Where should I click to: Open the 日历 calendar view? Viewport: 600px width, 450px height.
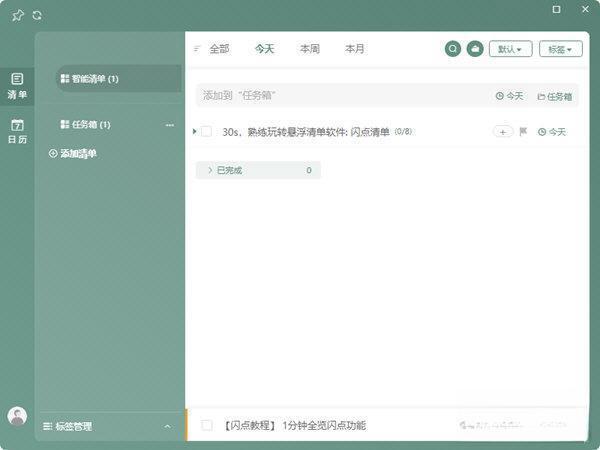coord(17,131)
